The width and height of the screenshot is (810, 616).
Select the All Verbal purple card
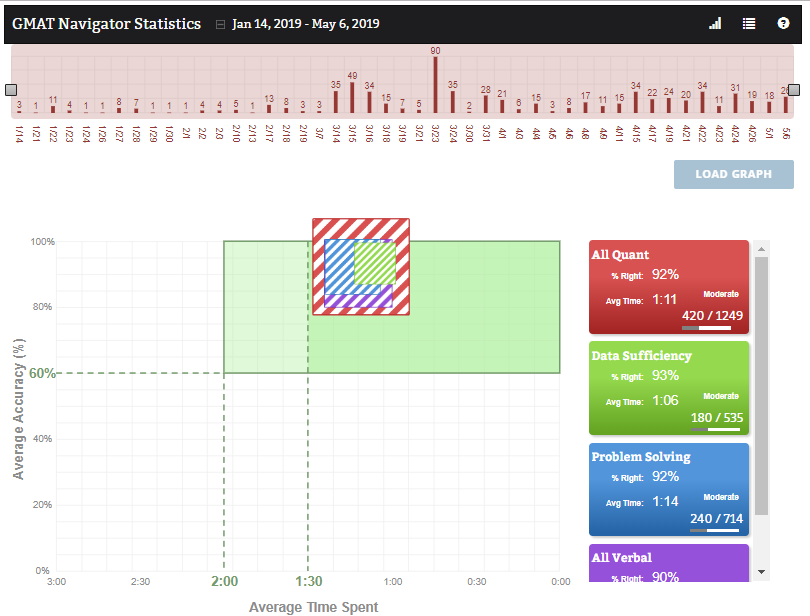[669, 562]
